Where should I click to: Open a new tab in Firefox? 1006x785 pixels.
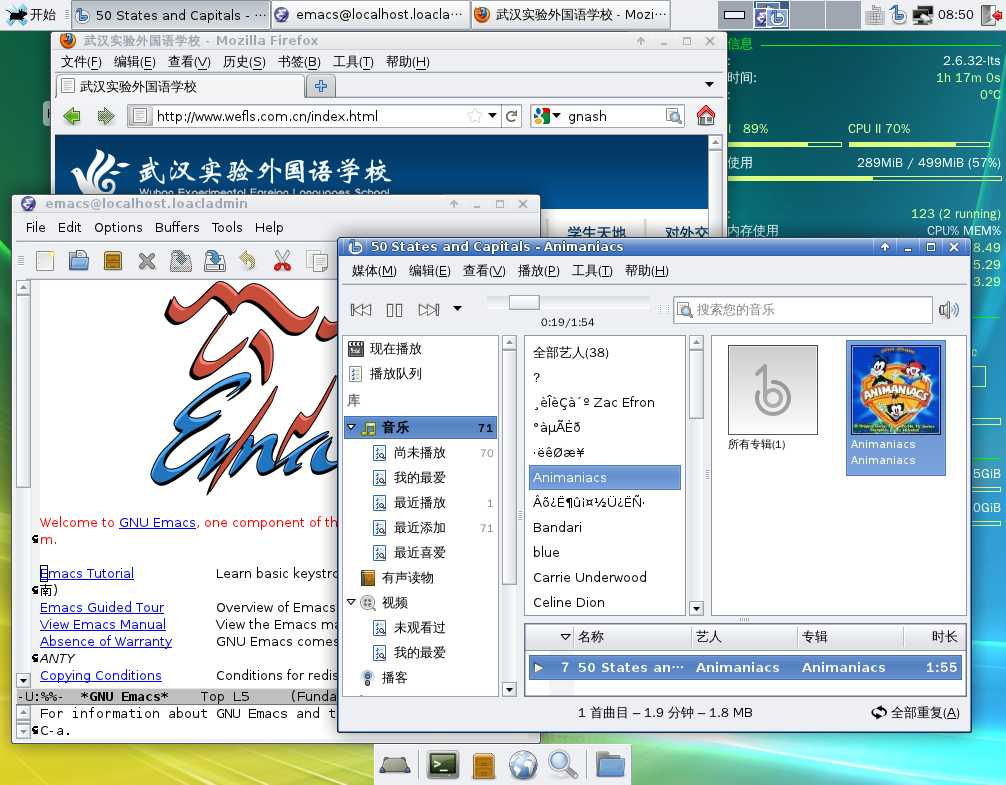pyautogui.click(x=321, y=86)
